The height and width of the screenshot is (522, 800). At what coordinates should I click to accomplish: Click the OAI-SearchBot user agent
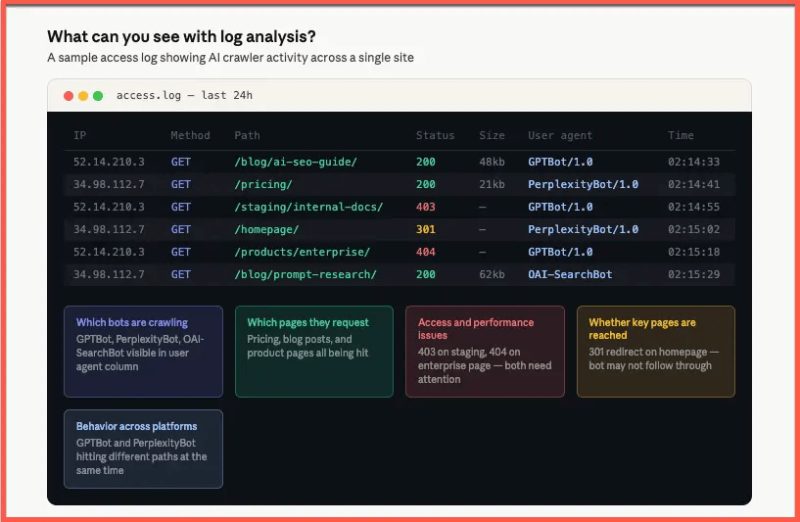(x=570, y=275)
